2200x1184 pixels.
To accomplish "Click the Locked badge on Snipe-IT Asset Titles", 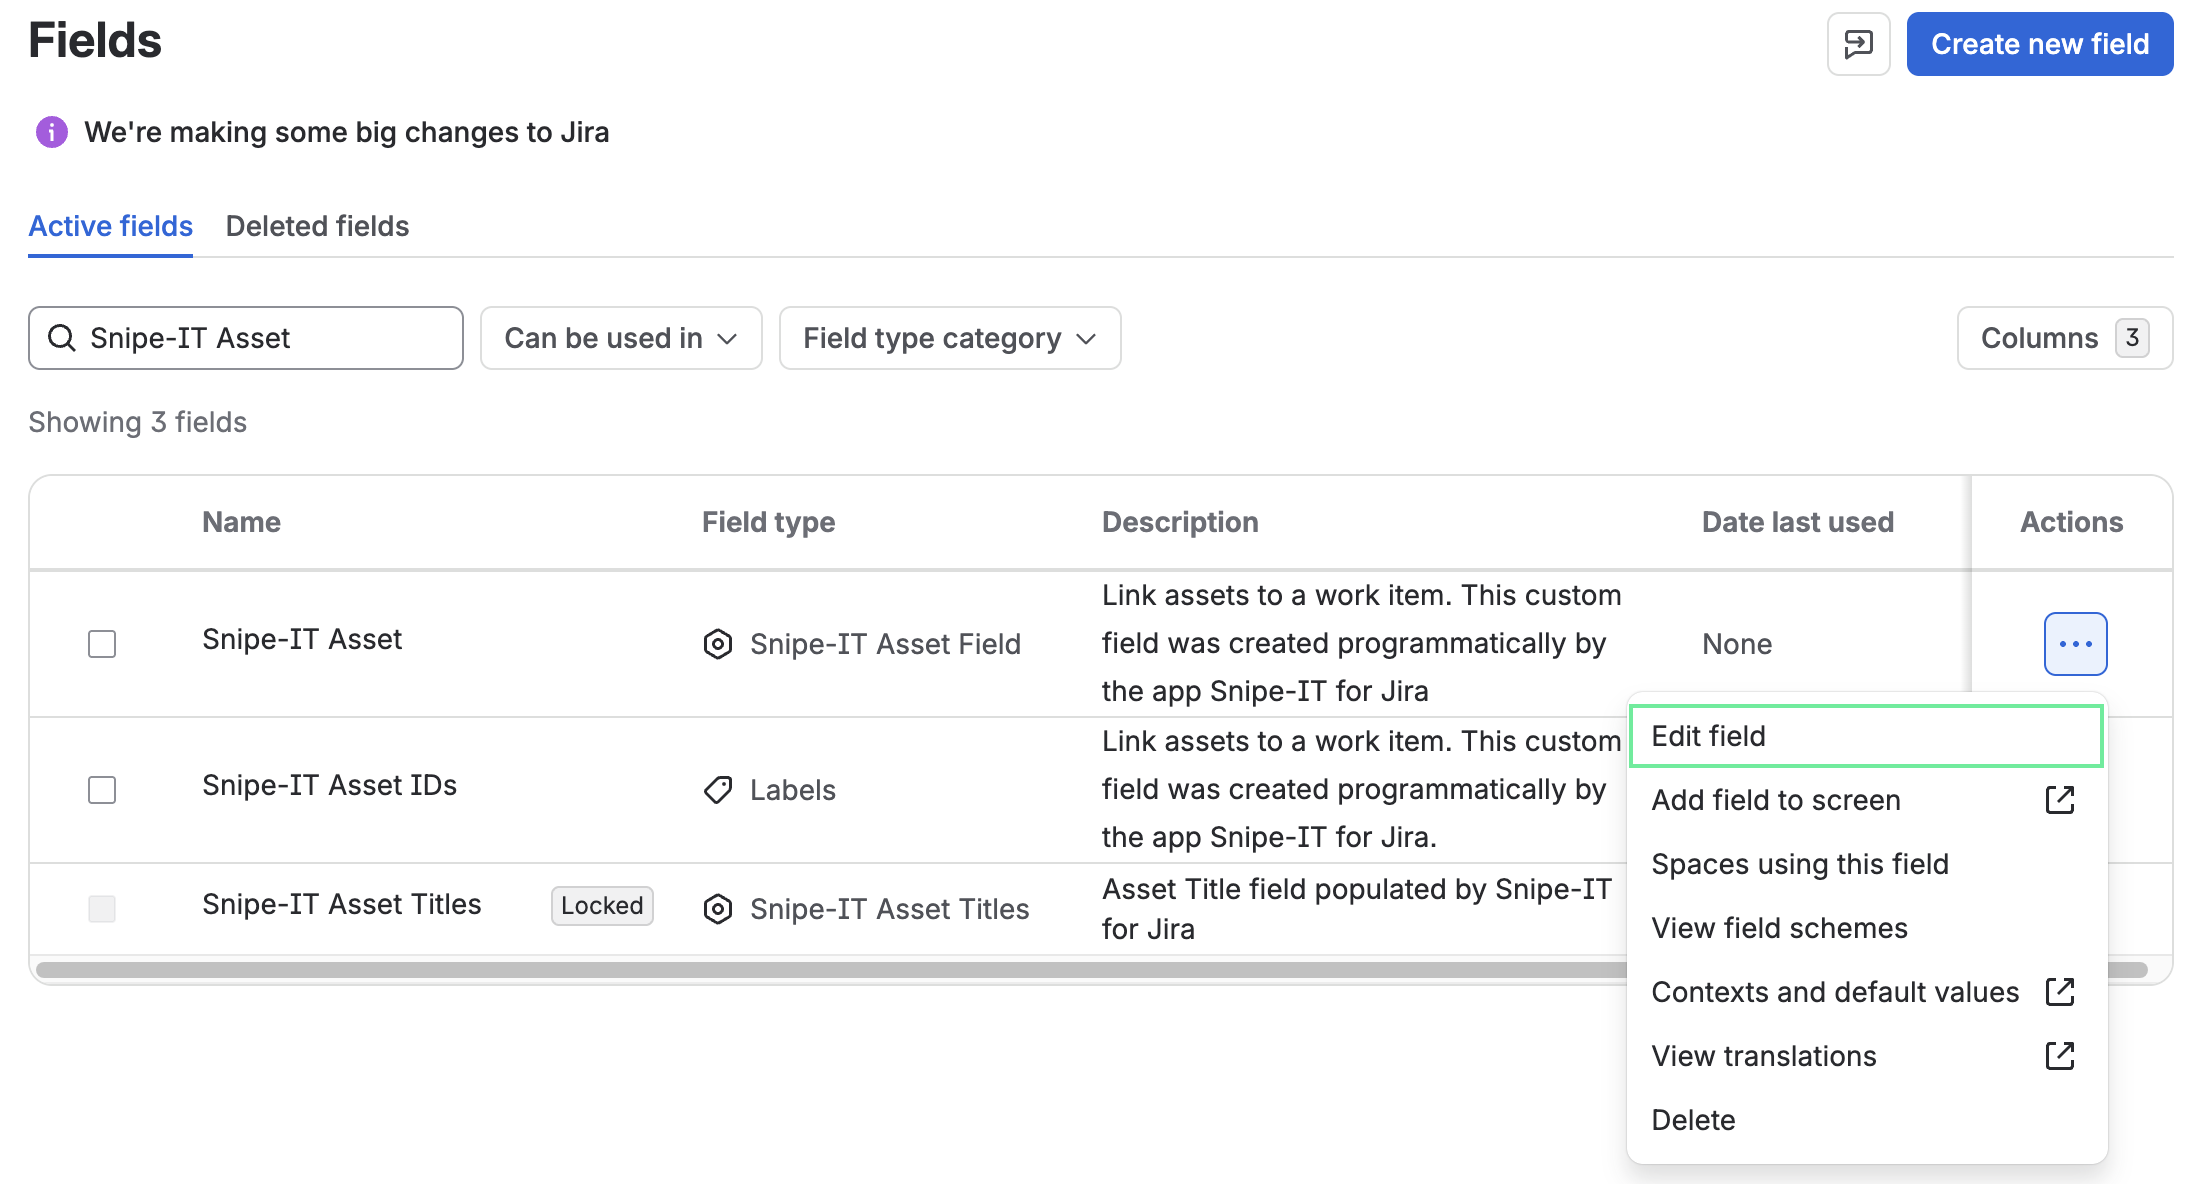I will coord(602,906).
